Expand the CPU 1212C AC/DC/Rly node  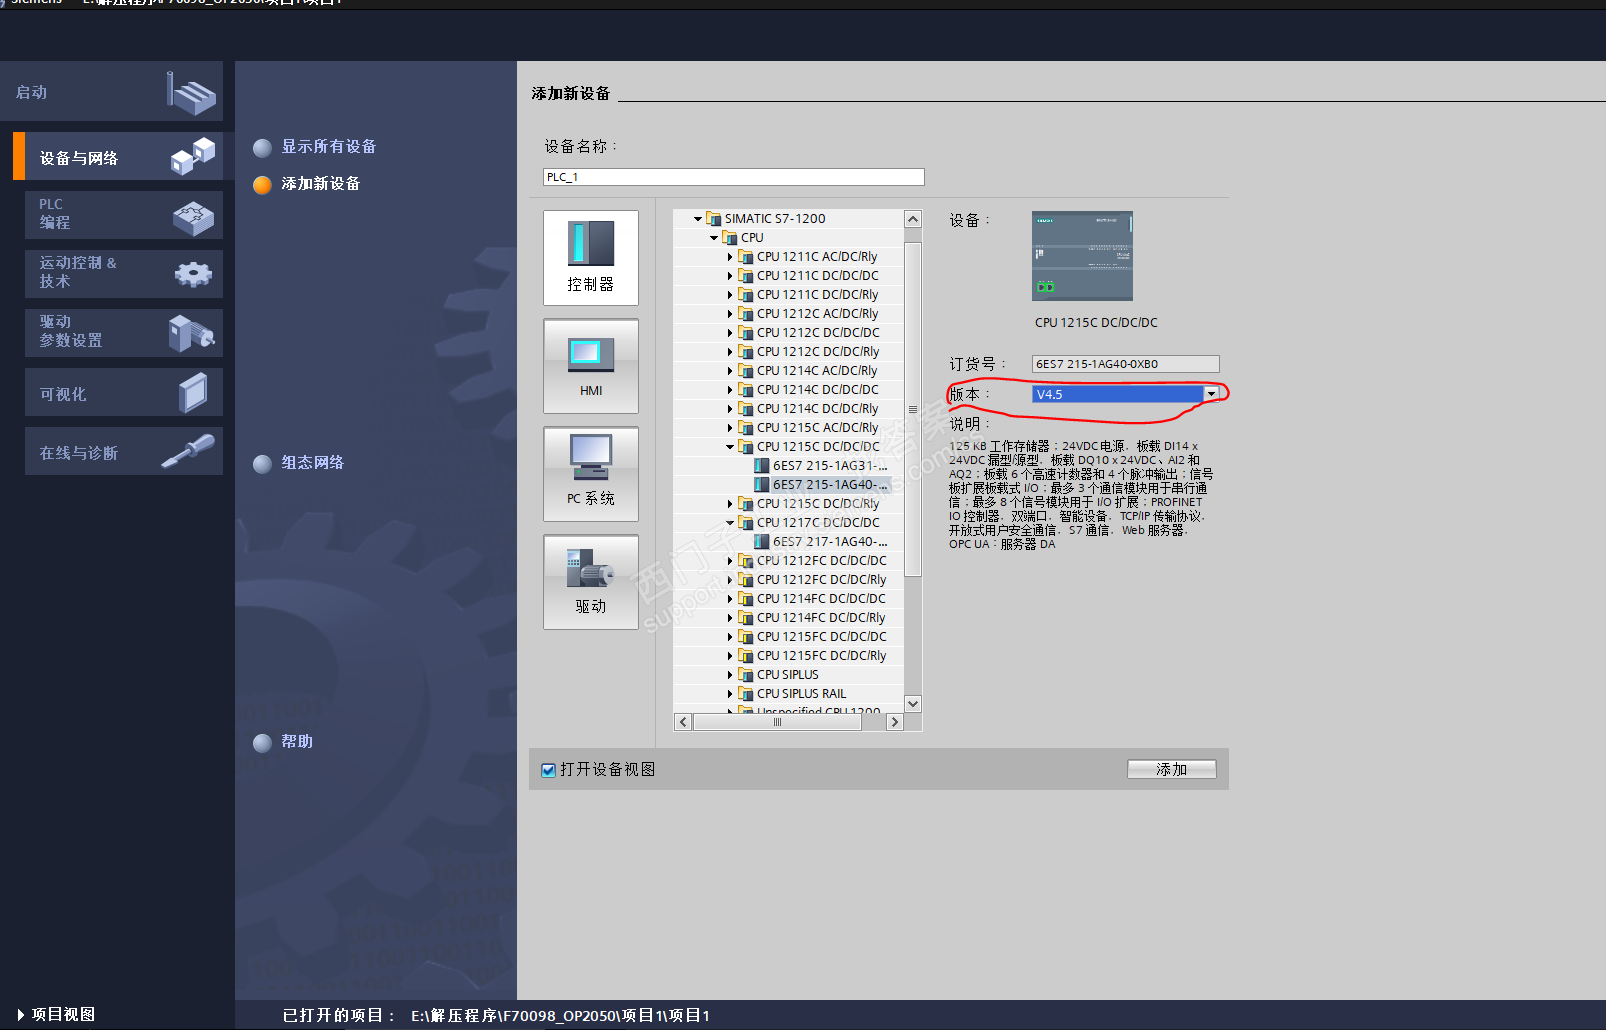click(x=729, y=313)
